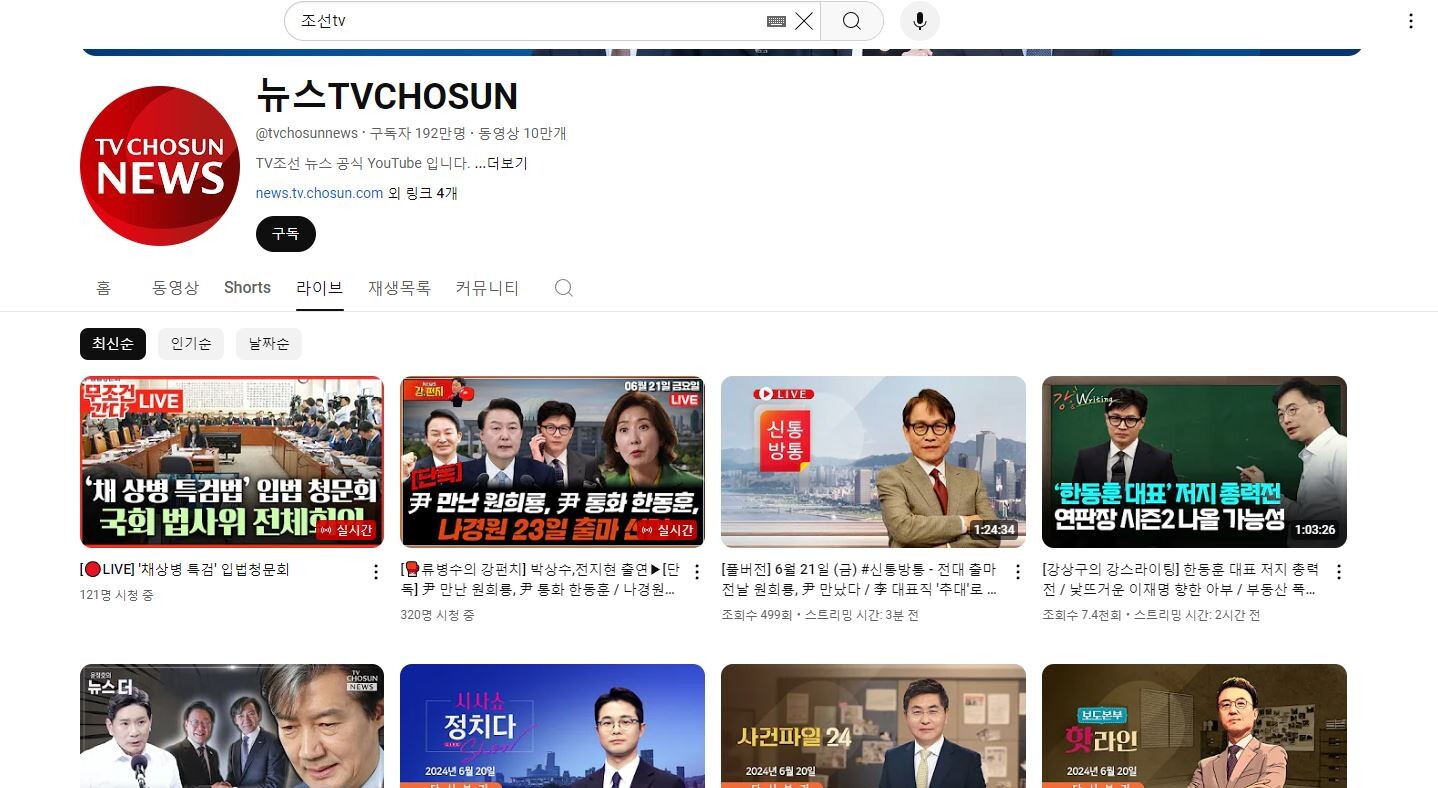
Task: Open the '한동훈 대표' 저지 총력전 thumbnail
Action: click(1194, 462)
